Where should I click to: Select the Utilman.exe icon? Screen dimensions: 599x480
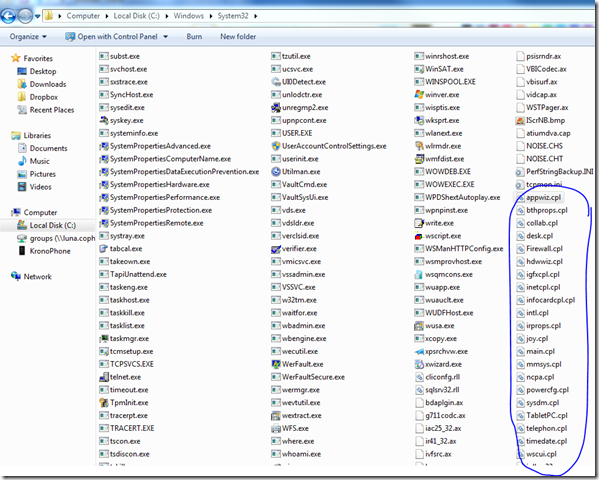[276, 172]
